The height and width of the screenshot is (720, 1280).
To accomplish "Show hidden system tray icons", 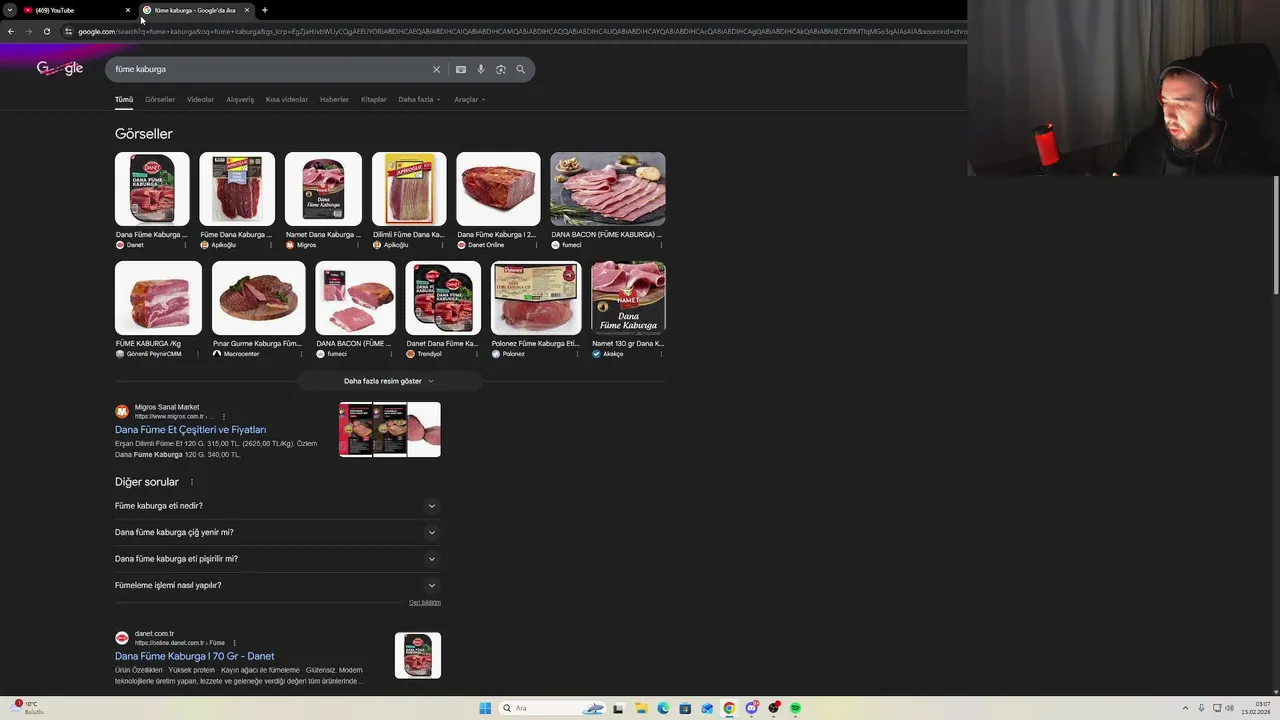I will pos(1186,708).
